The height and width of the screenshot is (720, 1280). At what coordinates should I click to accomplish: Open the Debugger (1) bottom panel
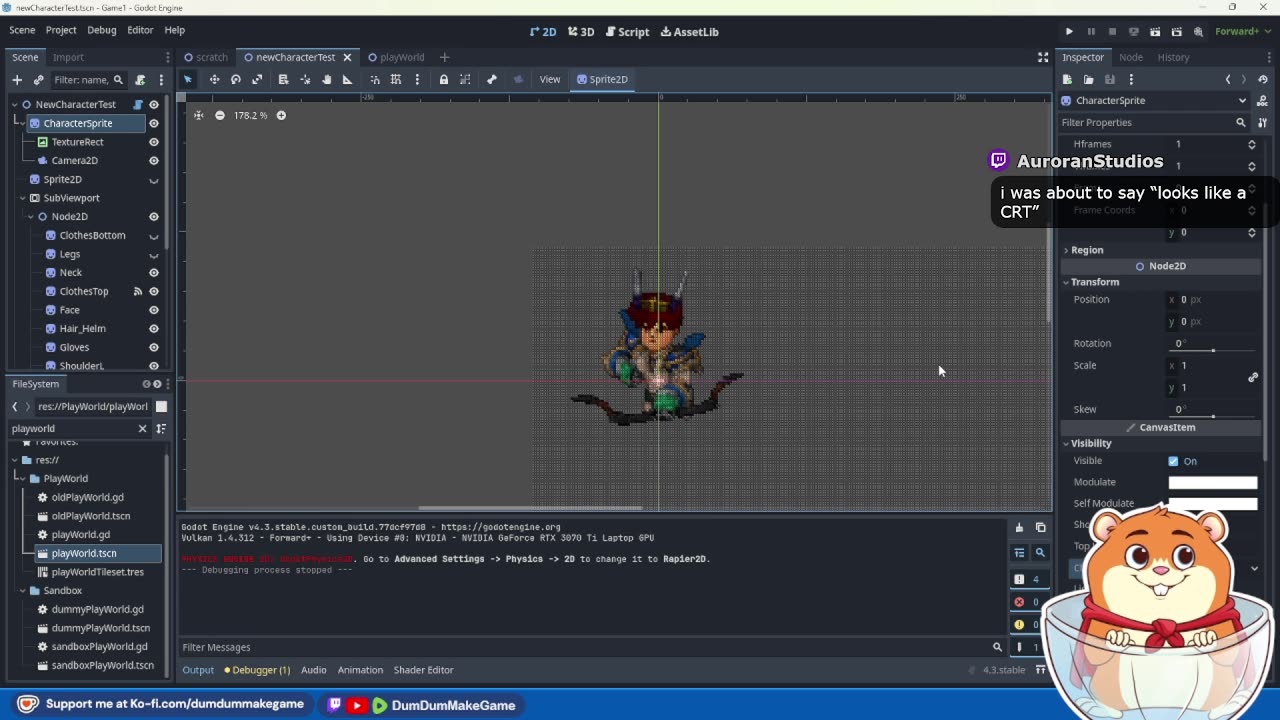coord(258,670)
